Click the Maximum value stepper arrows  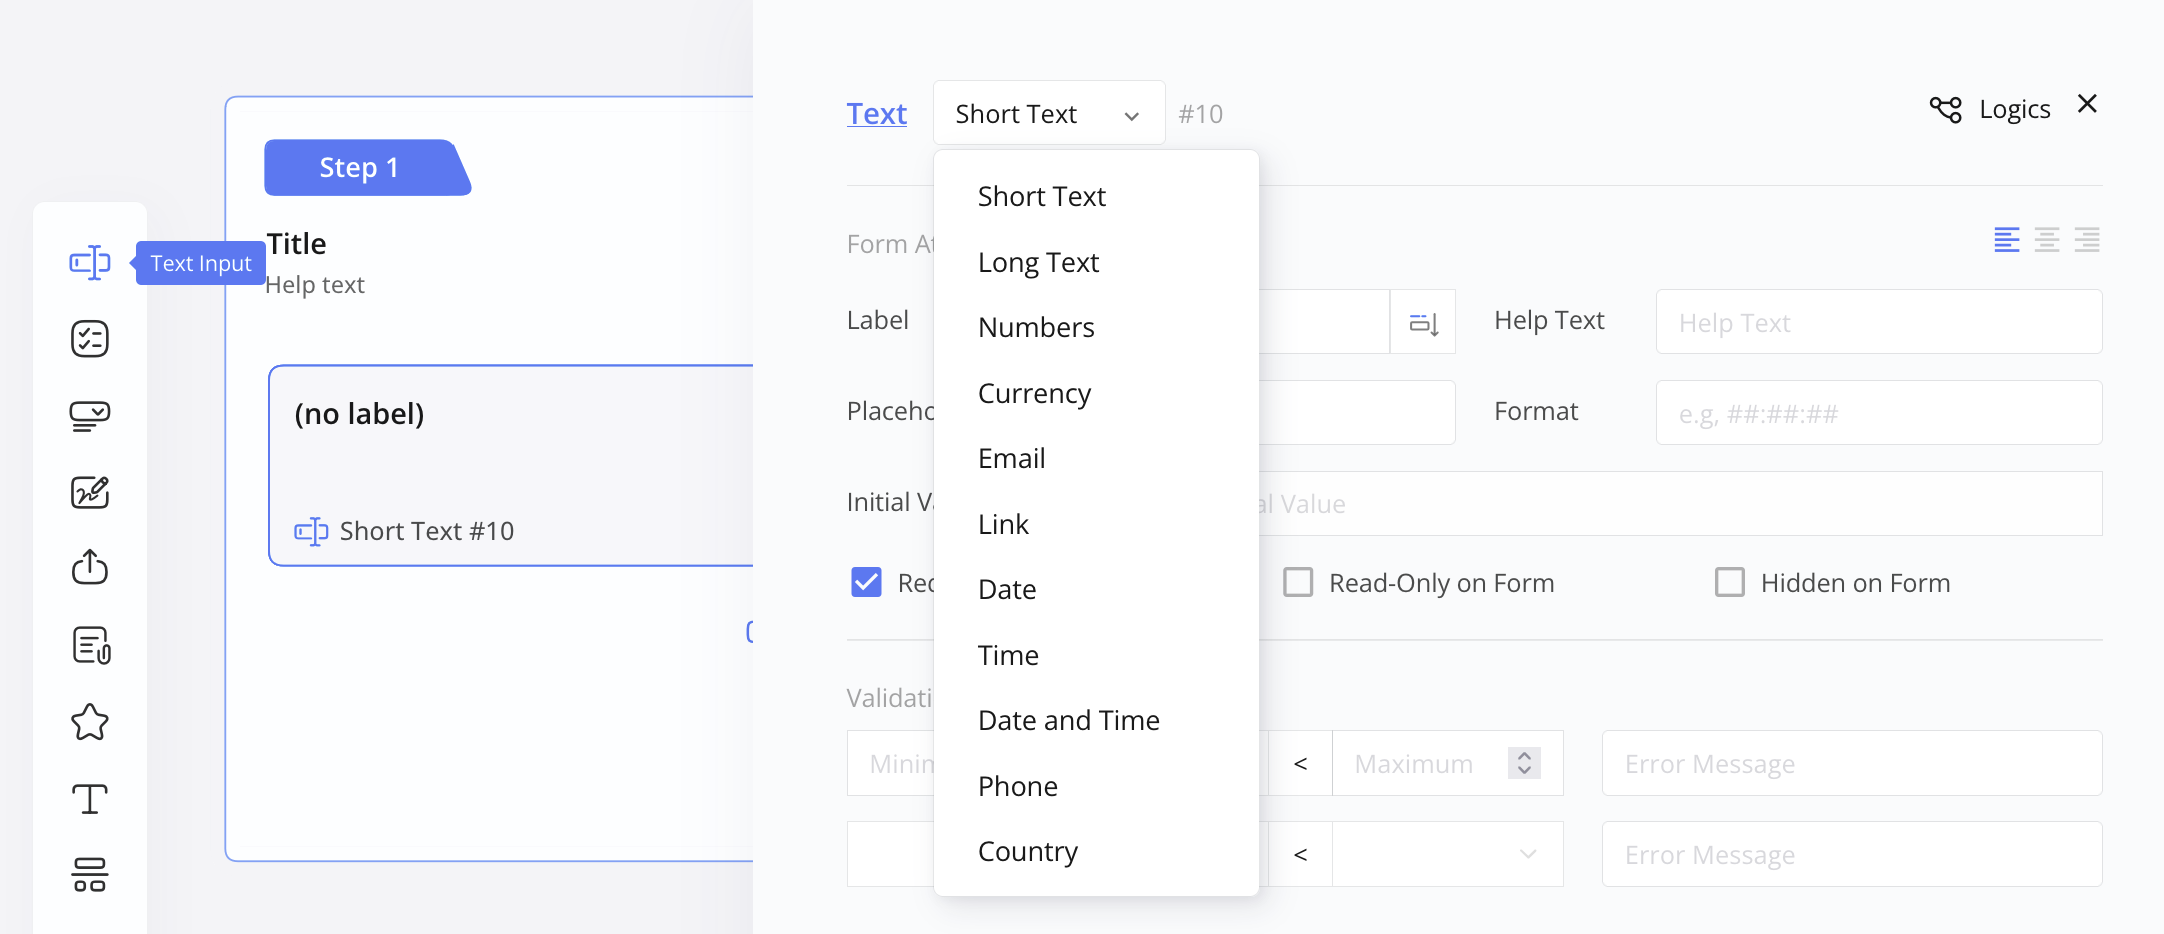click(x=1524, y=763)
